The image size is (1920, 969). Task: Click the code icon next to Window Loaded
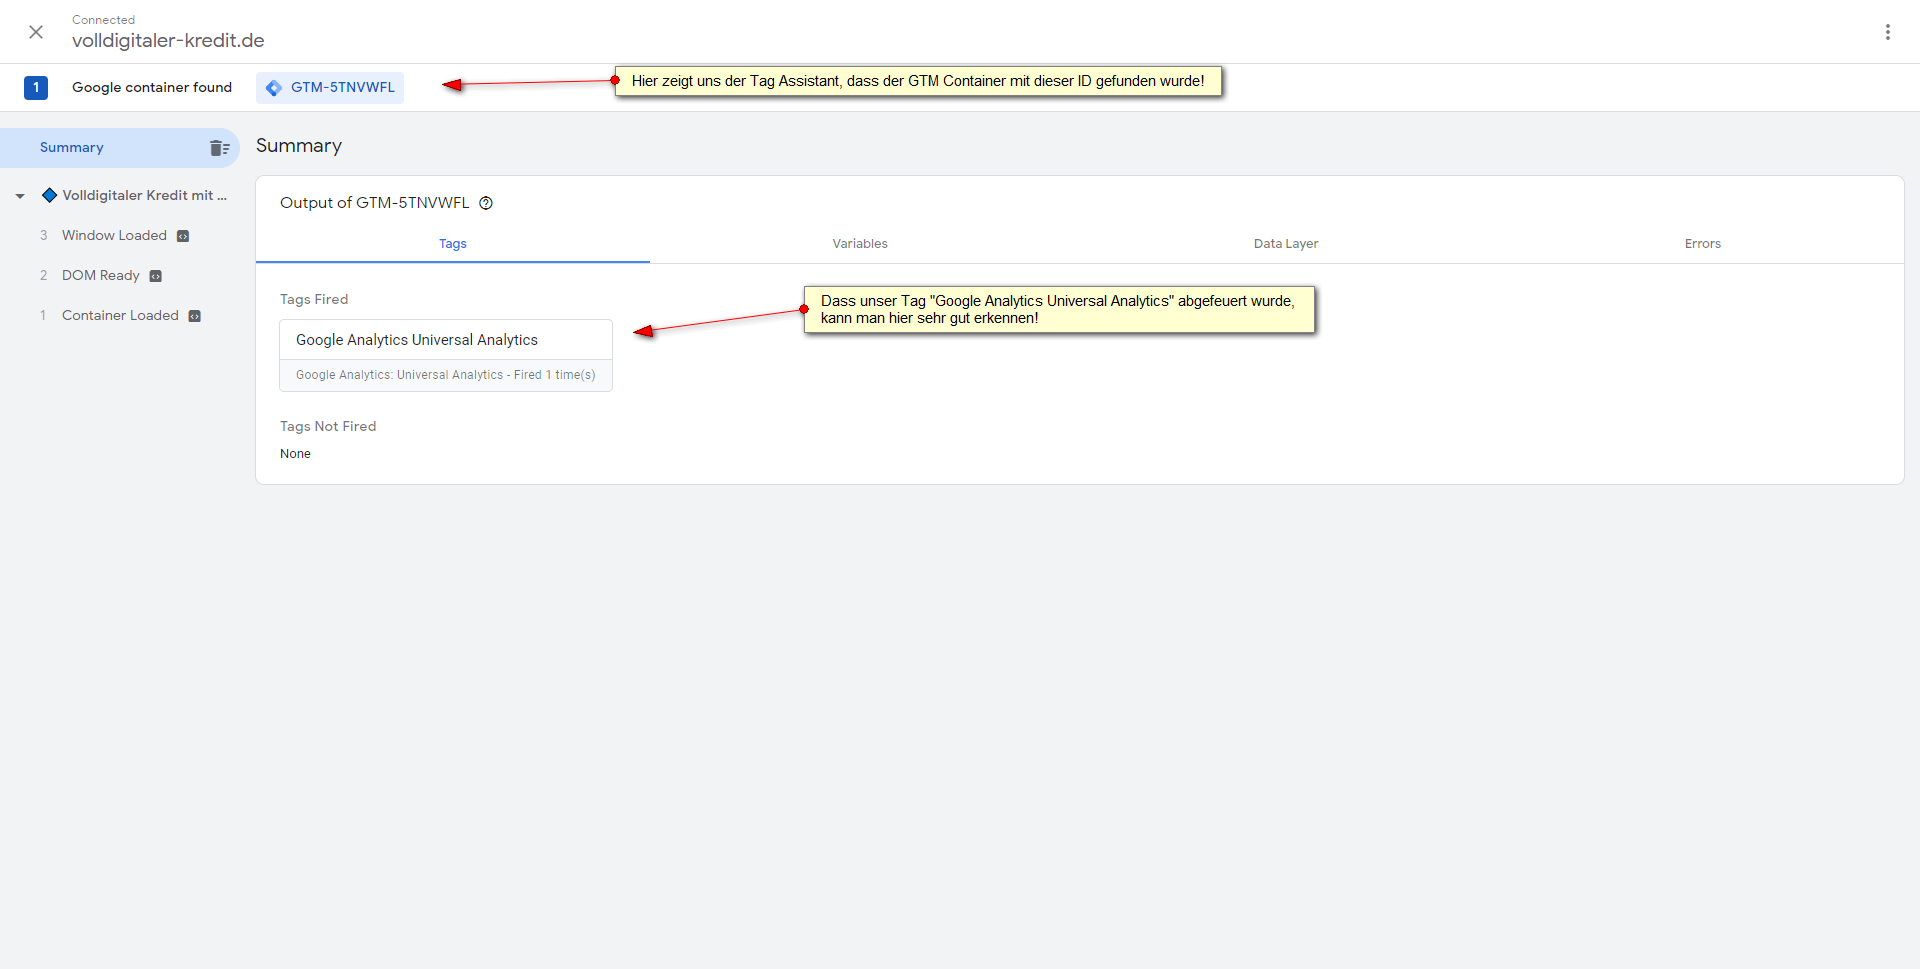[x=183, y=236]
